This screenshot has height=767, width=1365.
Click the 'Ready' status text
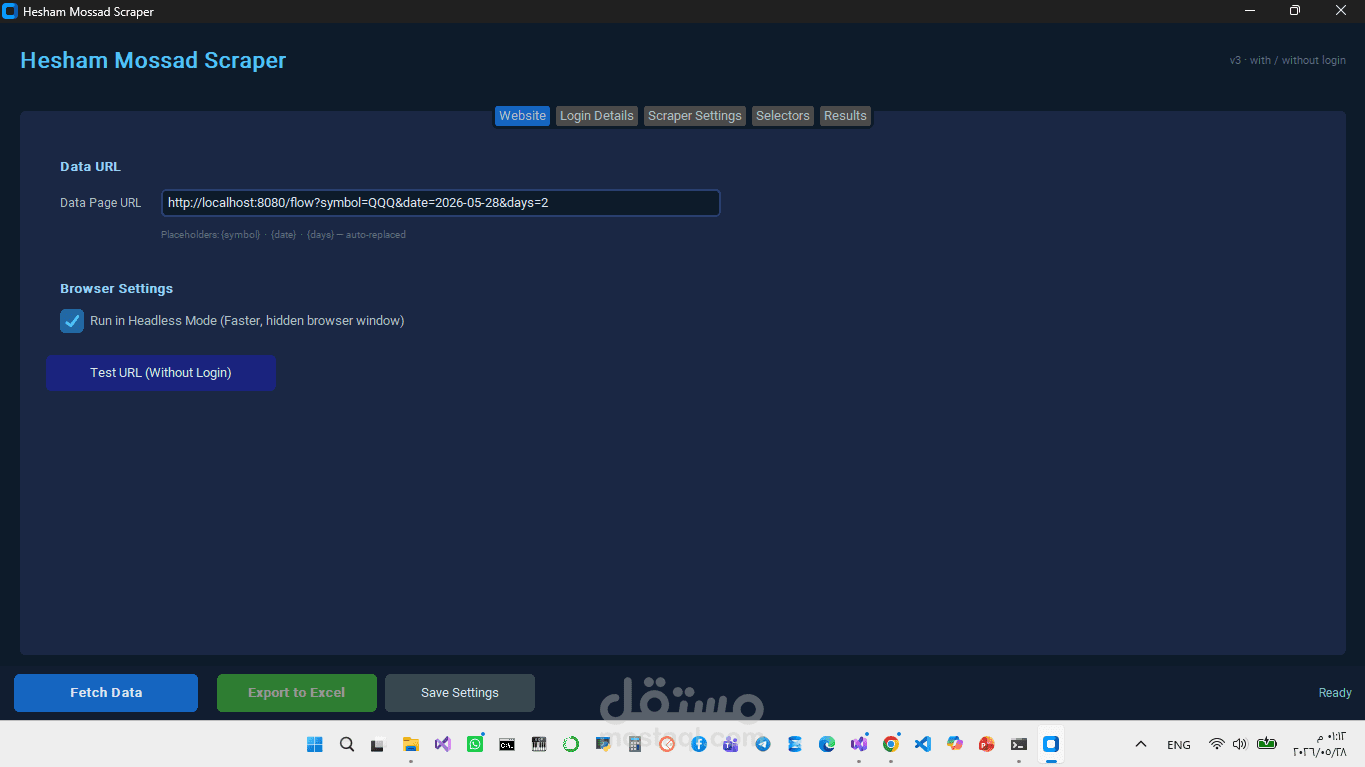pos(1335,693)
